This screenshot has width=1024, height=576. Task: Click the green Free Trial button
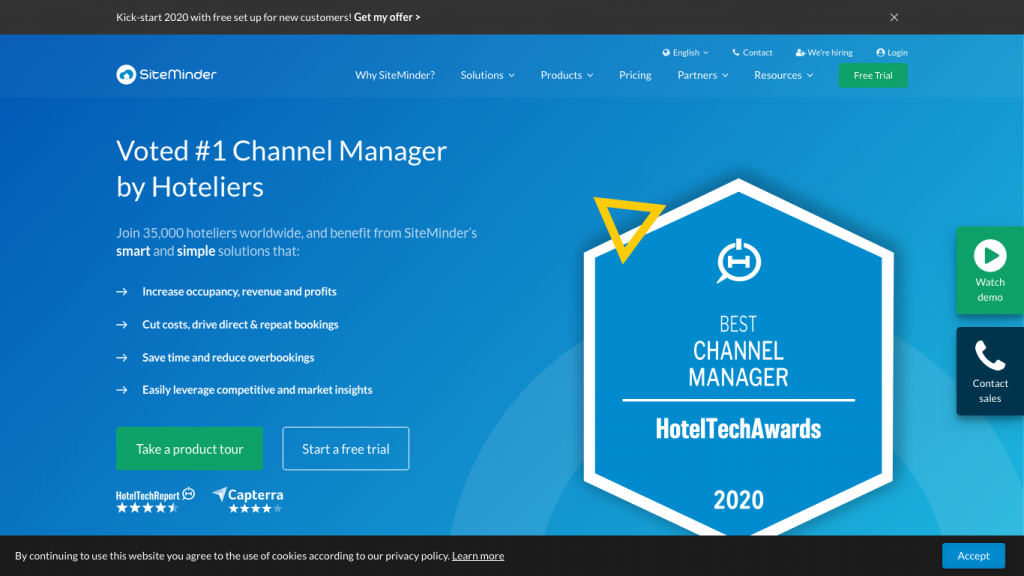[x=873, y=75]
